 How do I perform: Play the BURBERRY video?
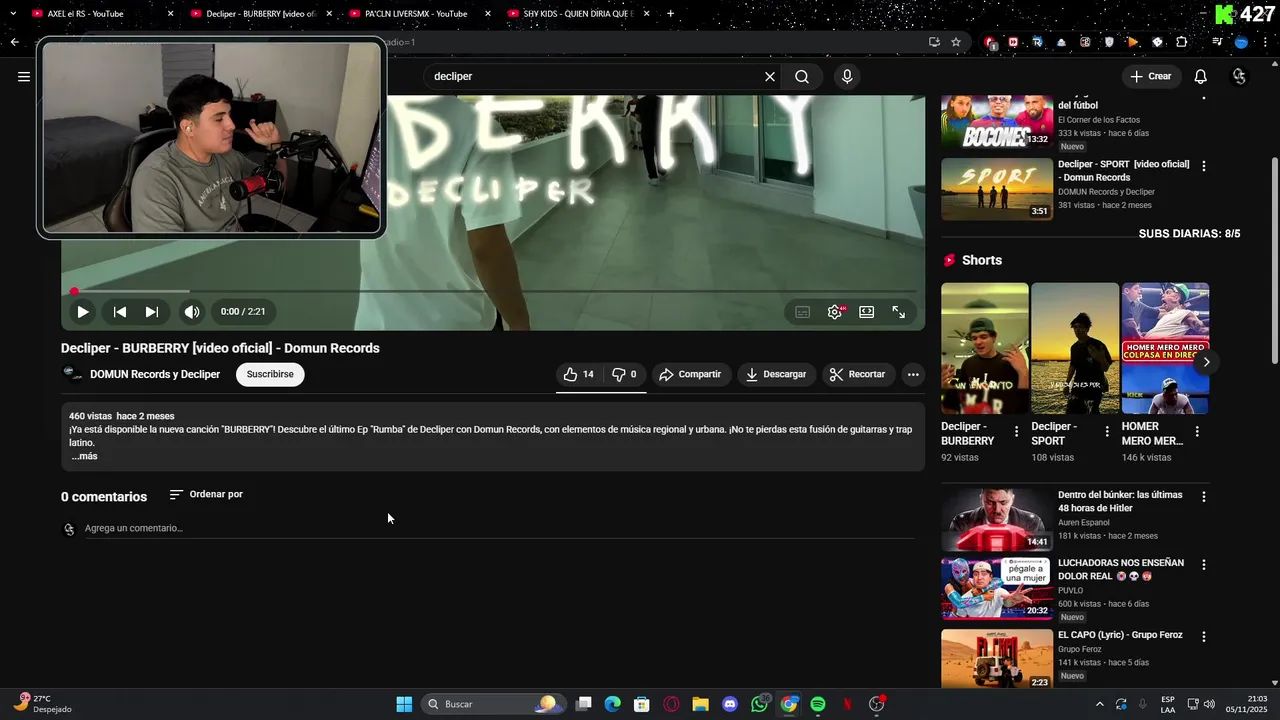(x=83, y=312)
